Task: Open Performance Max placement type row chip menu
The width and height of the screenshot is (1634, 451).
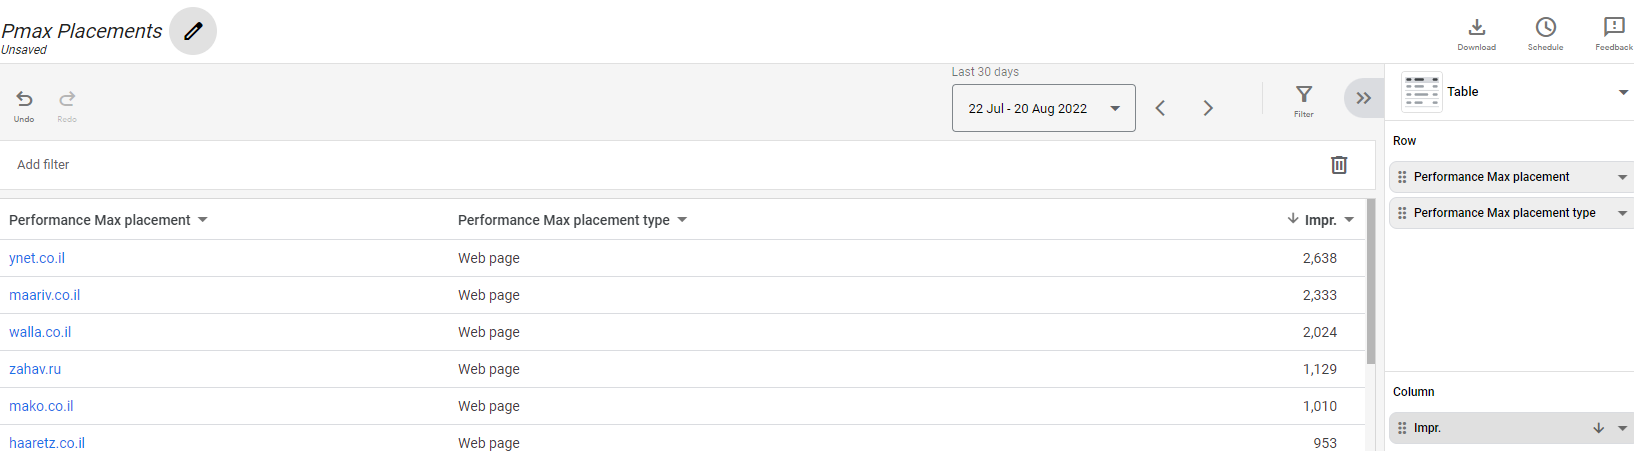Action: [1622, 213]
